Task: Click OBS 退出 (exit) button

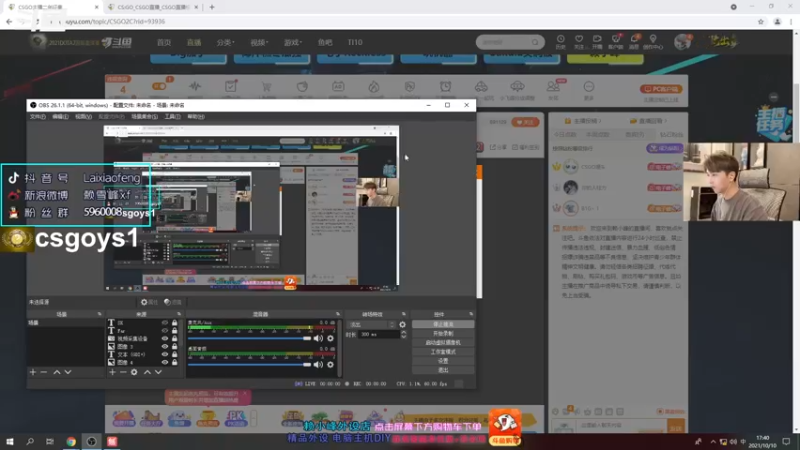Action: (443, 370)
